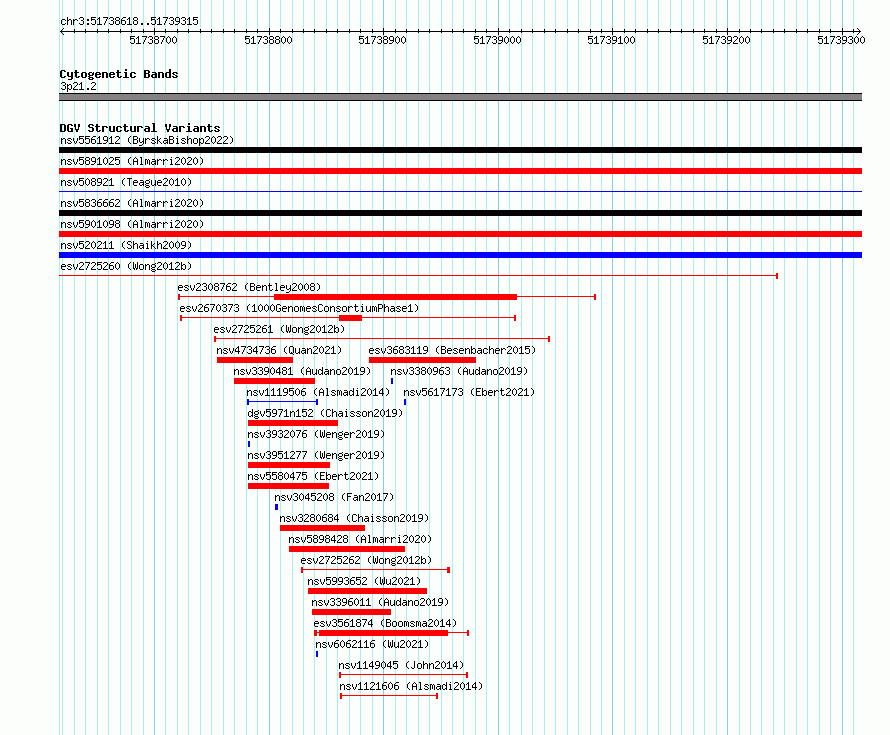Select the Cytogenetic Bands track title
Screen dimensions: 890x735
coord(119,74)
